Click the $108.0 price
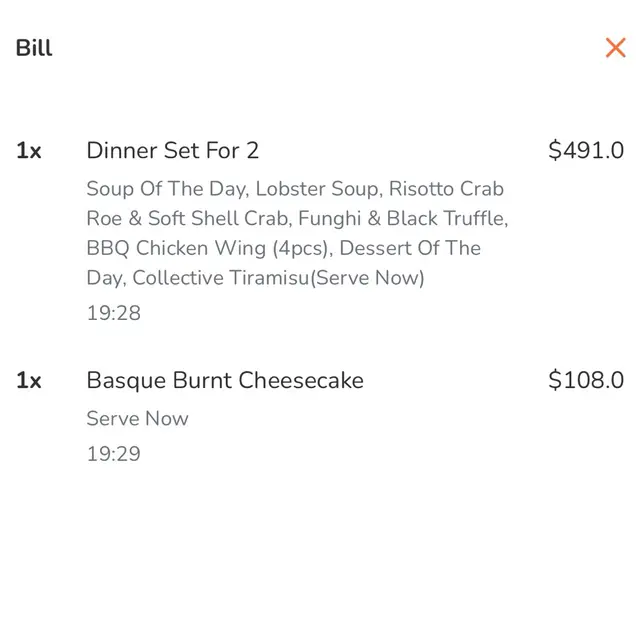The height and width of the screenshot is (640, 640). point(585,380)
